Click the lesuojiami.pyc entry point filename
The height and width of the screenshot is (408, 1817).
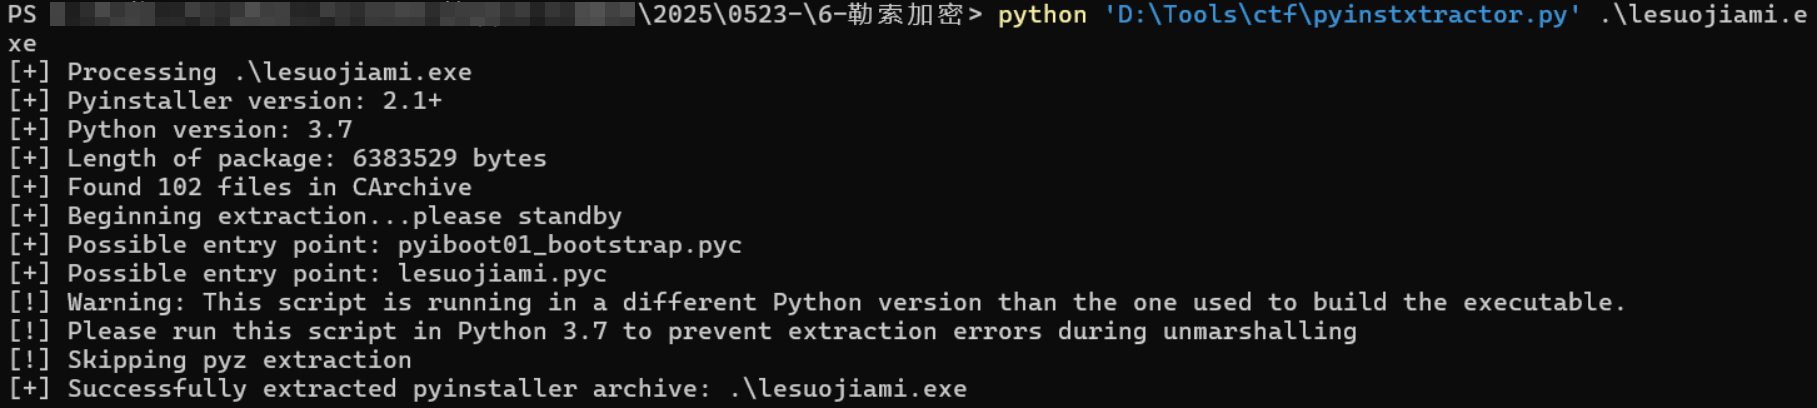(x=501, y=274)
